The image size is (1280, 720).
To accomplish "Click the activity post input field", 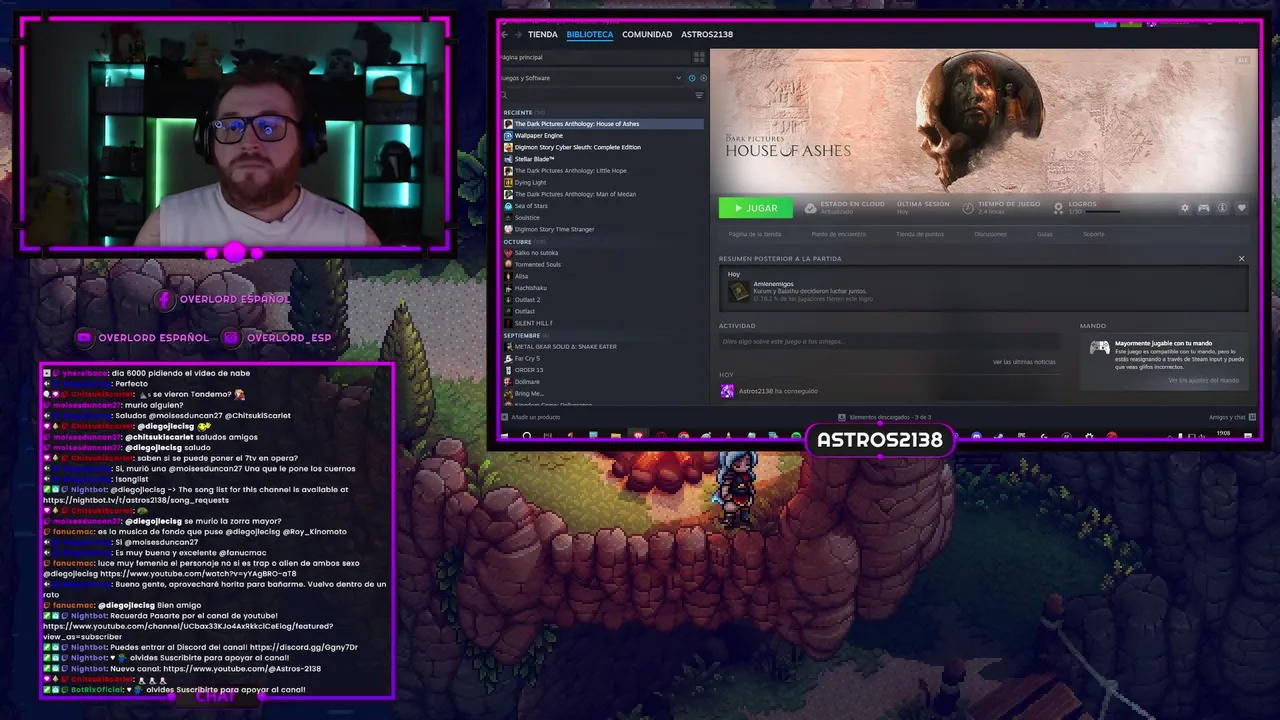I will click(888, 341).
